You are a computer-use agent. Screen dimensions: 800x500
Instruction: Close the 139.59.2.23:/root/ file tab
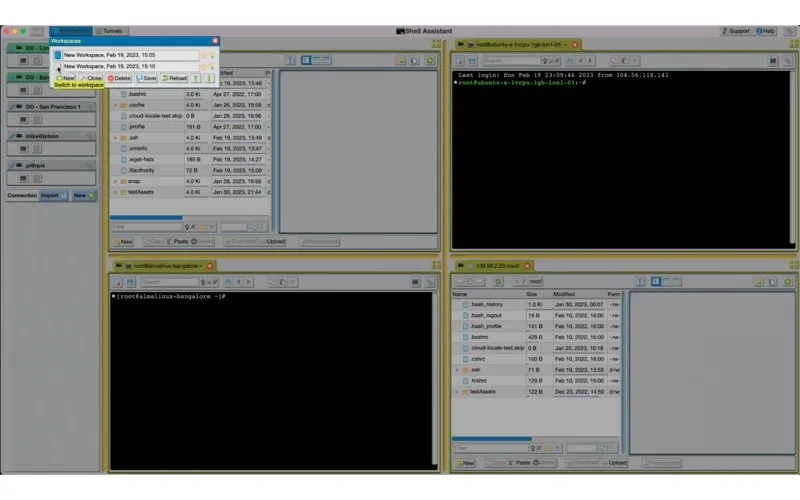pyautogui.click(x=527, y=266)
